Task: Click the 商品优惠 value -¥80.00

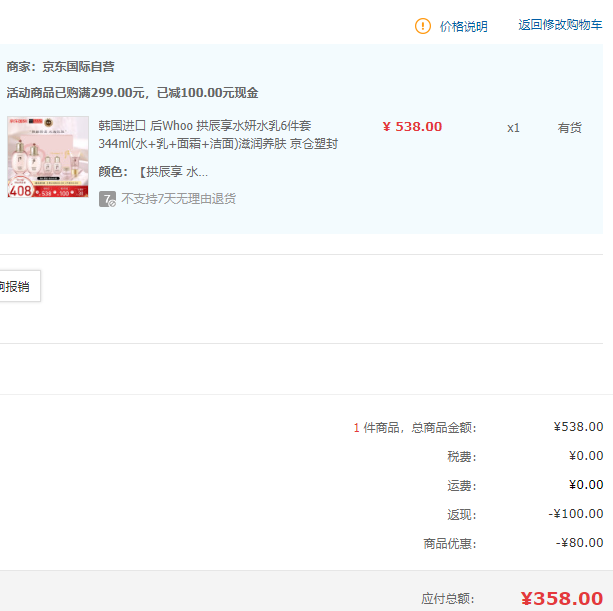Action: [x=579, y=543]
